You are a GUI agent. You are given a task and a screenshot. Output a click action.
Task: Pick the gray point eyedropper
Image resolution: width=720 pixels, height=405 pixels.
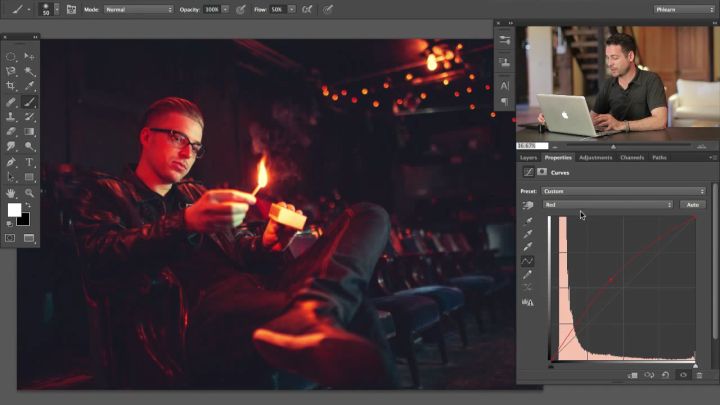[x=528, y=234]
